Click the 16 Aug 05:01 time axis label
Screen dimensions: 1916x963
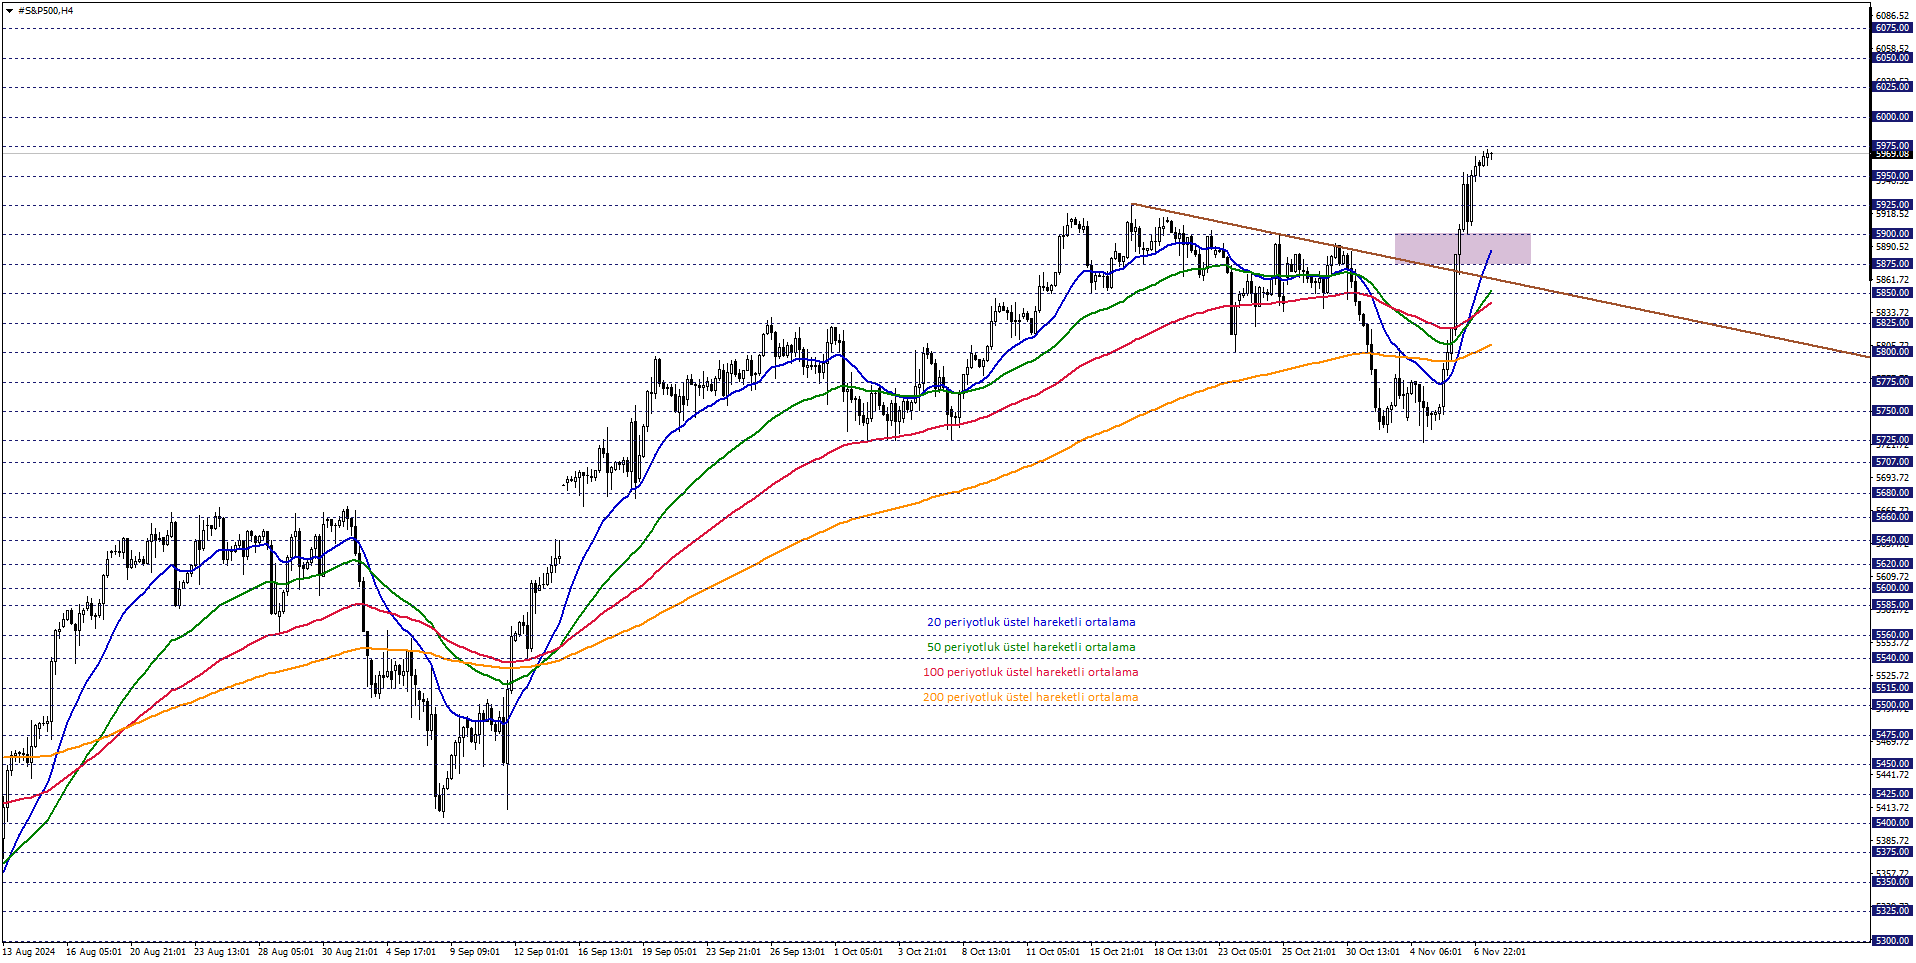(94, 952)
